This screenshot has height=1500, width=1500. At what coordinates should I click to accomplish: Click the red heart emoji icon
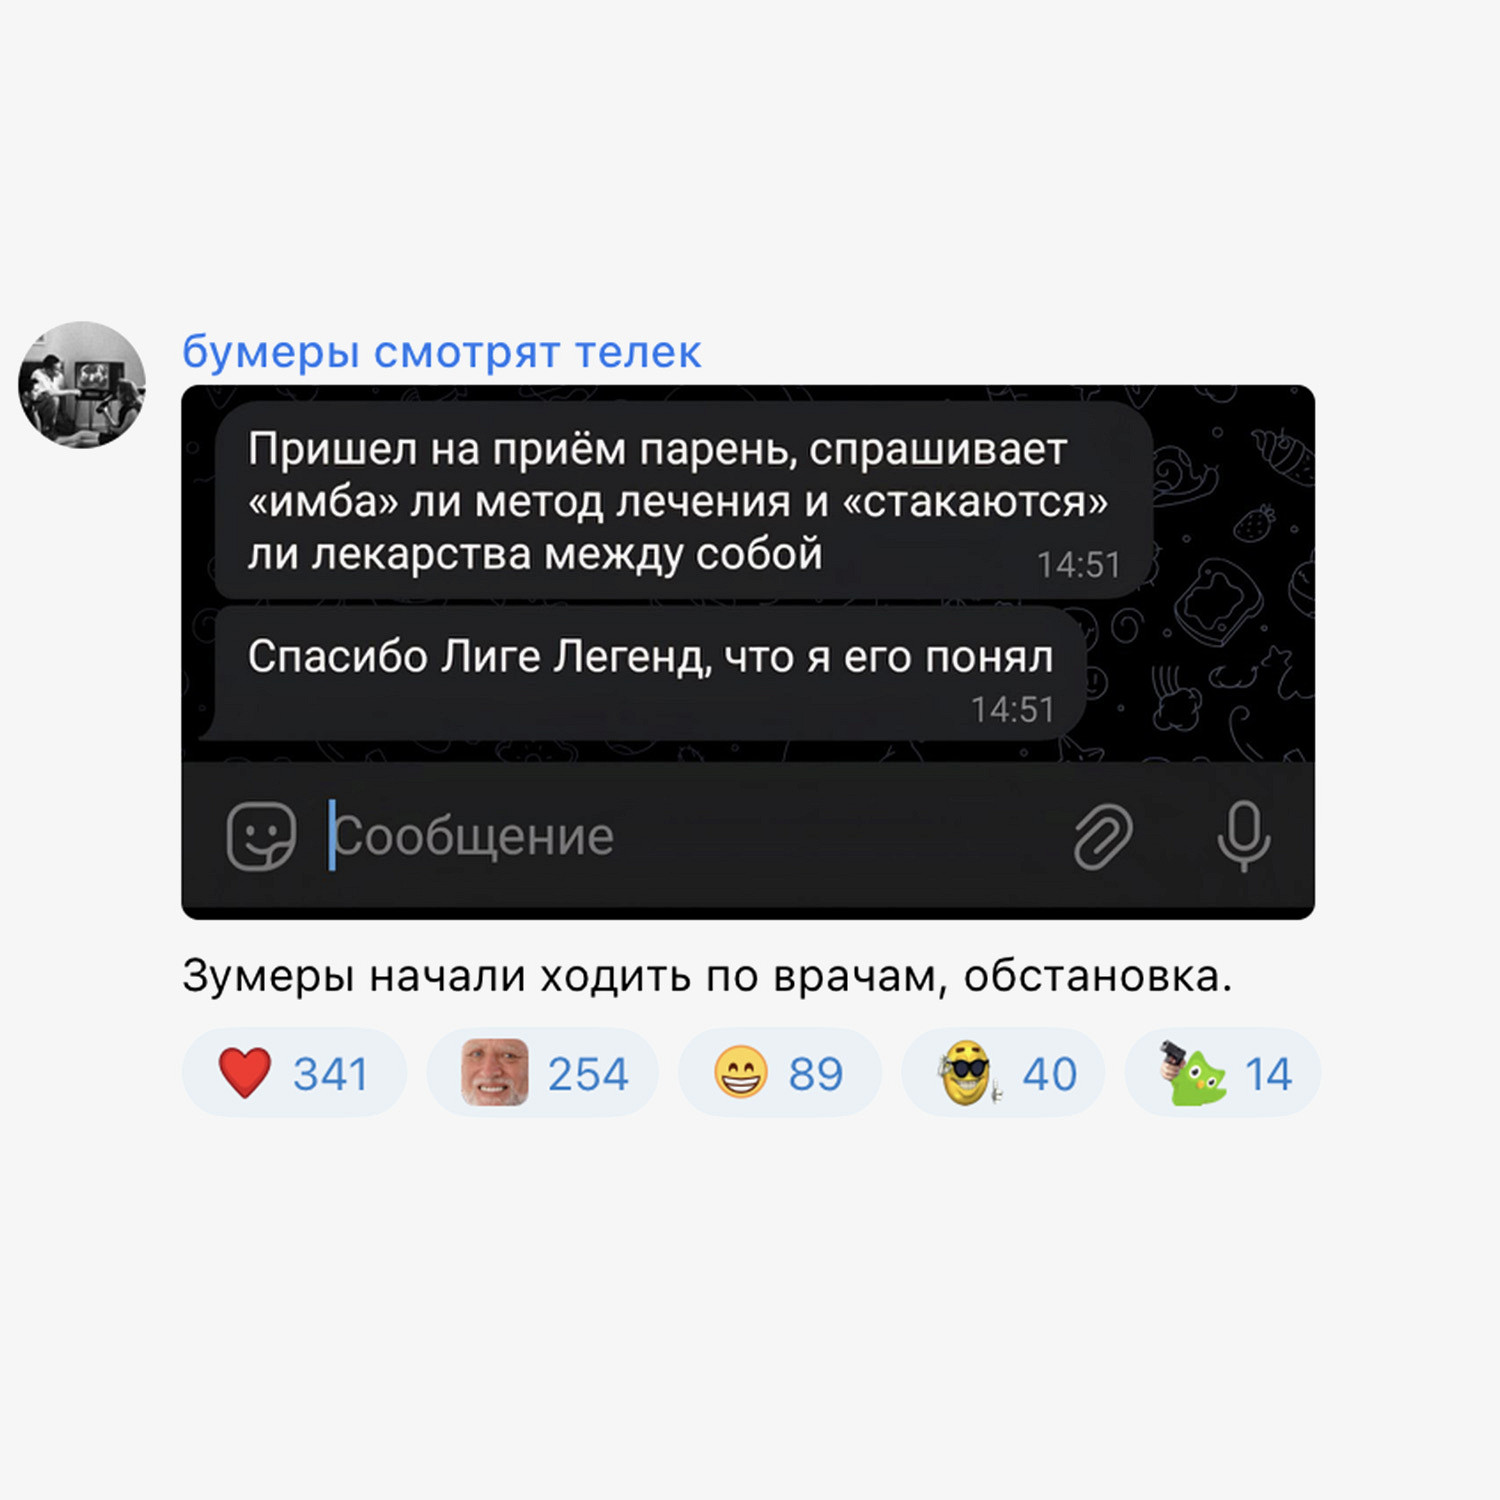coord(244,1073)
